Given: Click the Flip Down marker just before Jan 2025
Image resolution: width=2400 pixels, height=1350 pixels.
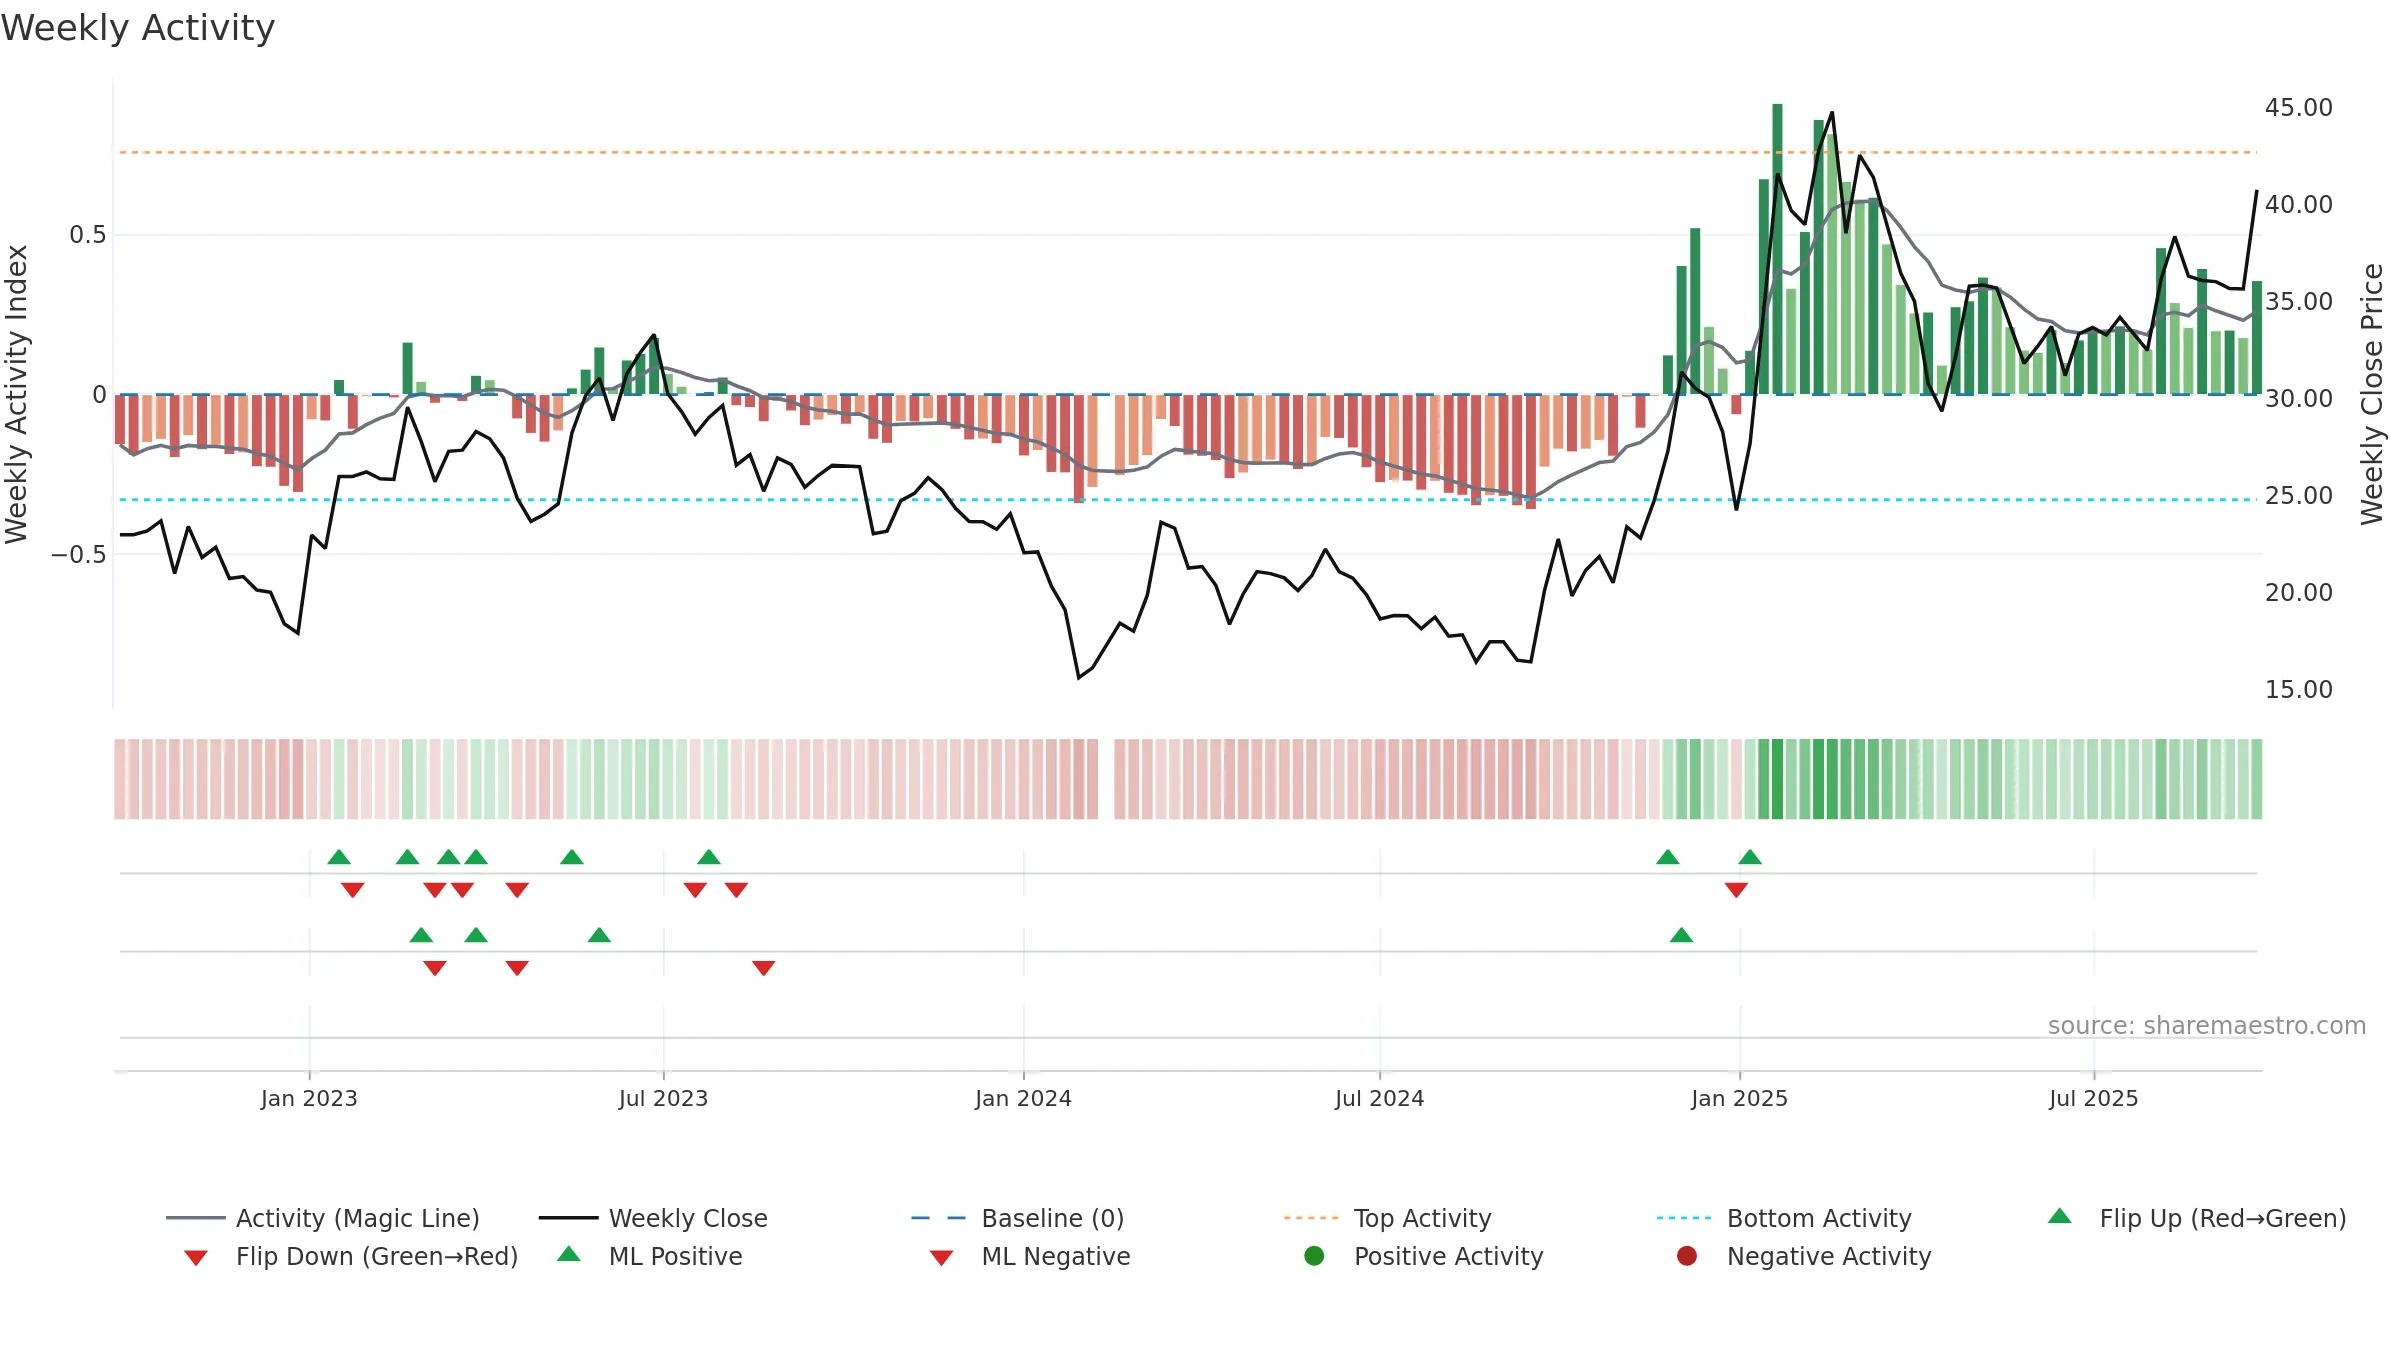Looking at the screenshot, I should [1736, 889].
